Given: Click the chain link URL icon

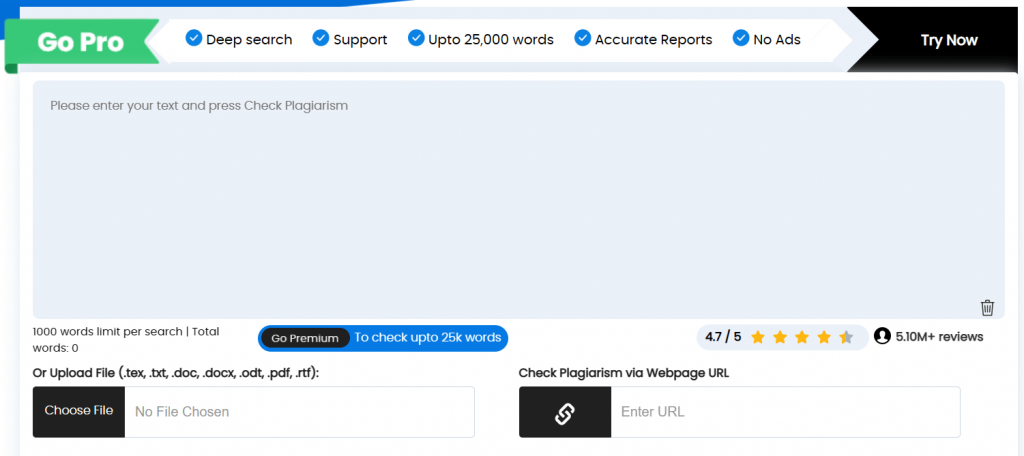Looking at the screenshot, I should 565,412.
